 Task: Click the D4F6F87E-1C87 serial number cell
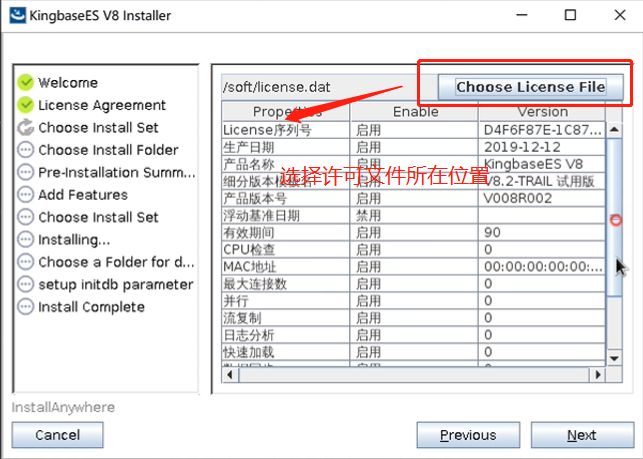point(542,130)
